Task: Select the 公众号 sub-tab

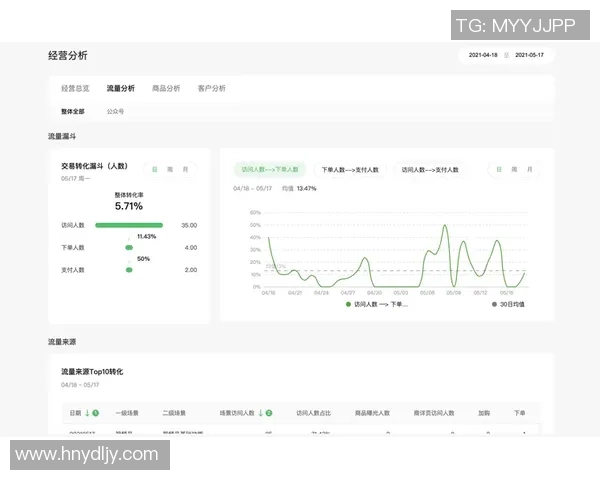Action: tap(116, 112)
